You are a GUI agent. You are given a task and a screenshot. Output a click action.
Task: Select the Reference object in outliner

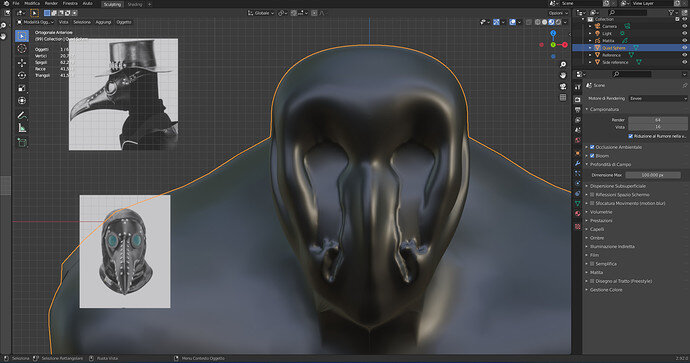[x=611, y=55]
